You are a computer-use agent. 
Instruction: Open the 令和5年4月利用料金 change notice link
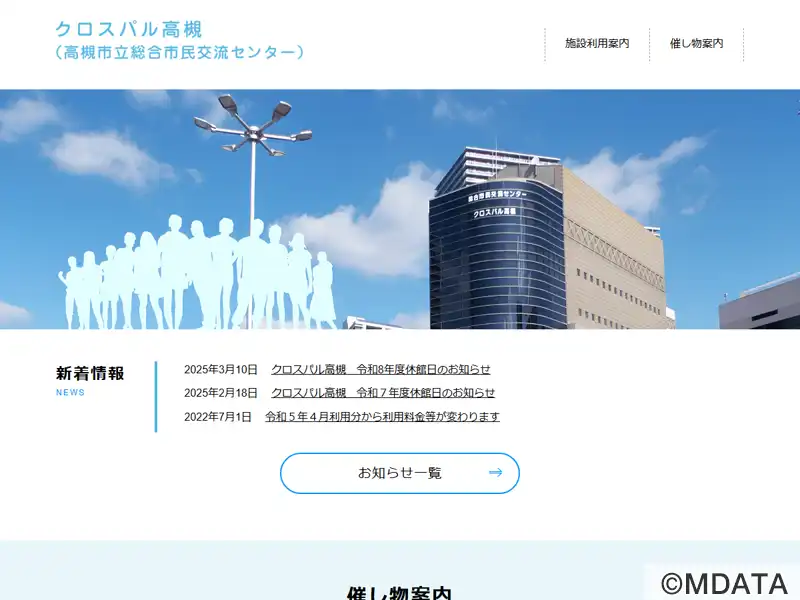tap(382, 417)
